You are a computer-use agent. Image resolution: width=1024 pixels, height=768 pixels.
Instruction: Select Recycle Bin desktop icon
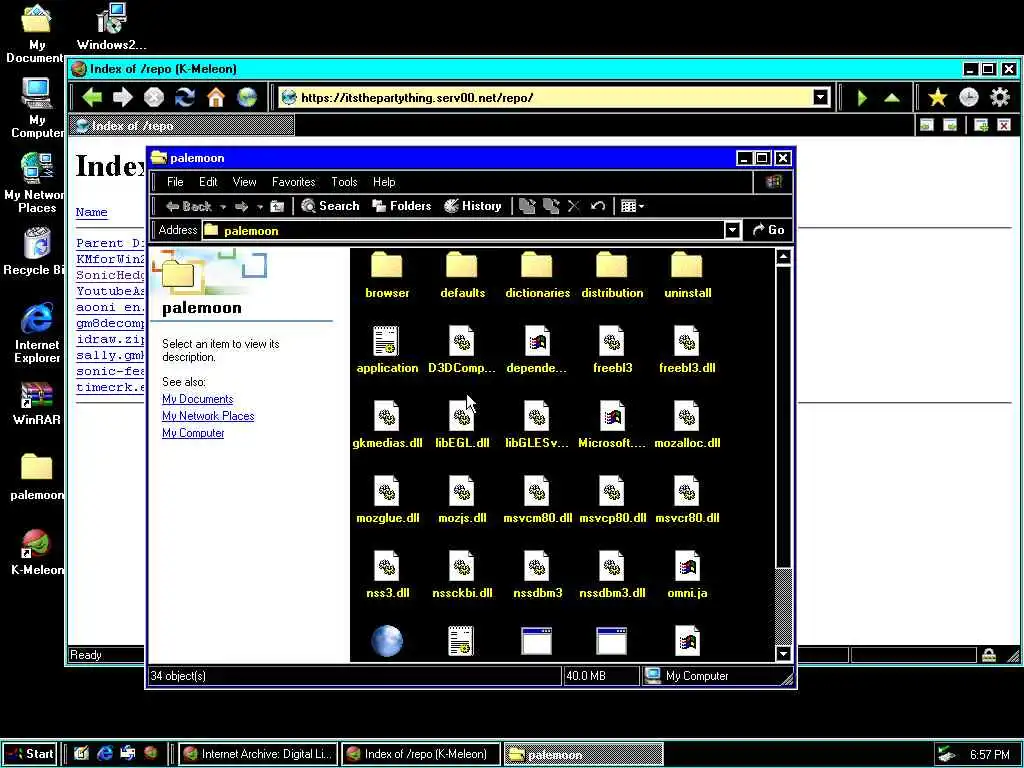tap(37, 252)
